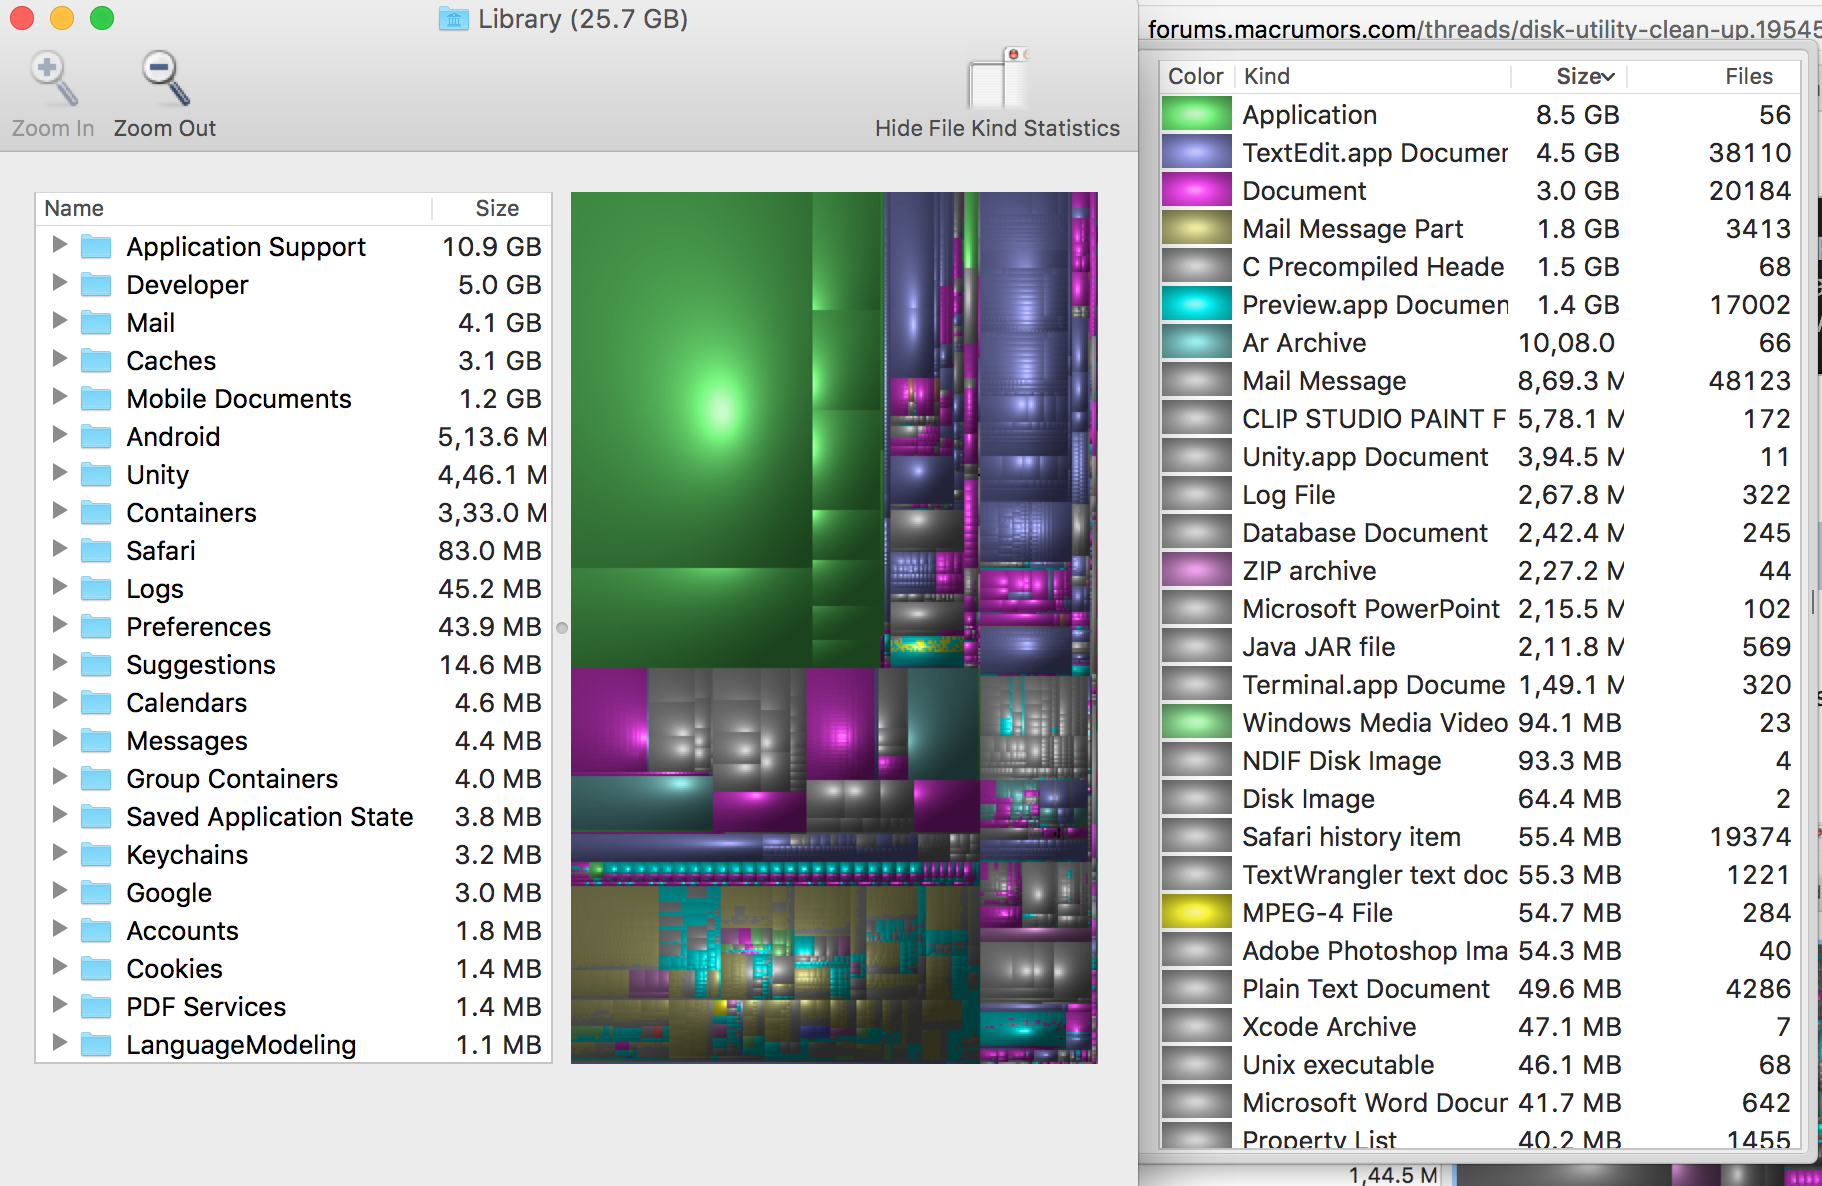Select the Cookies folder icon

click(x=96, y=969)
